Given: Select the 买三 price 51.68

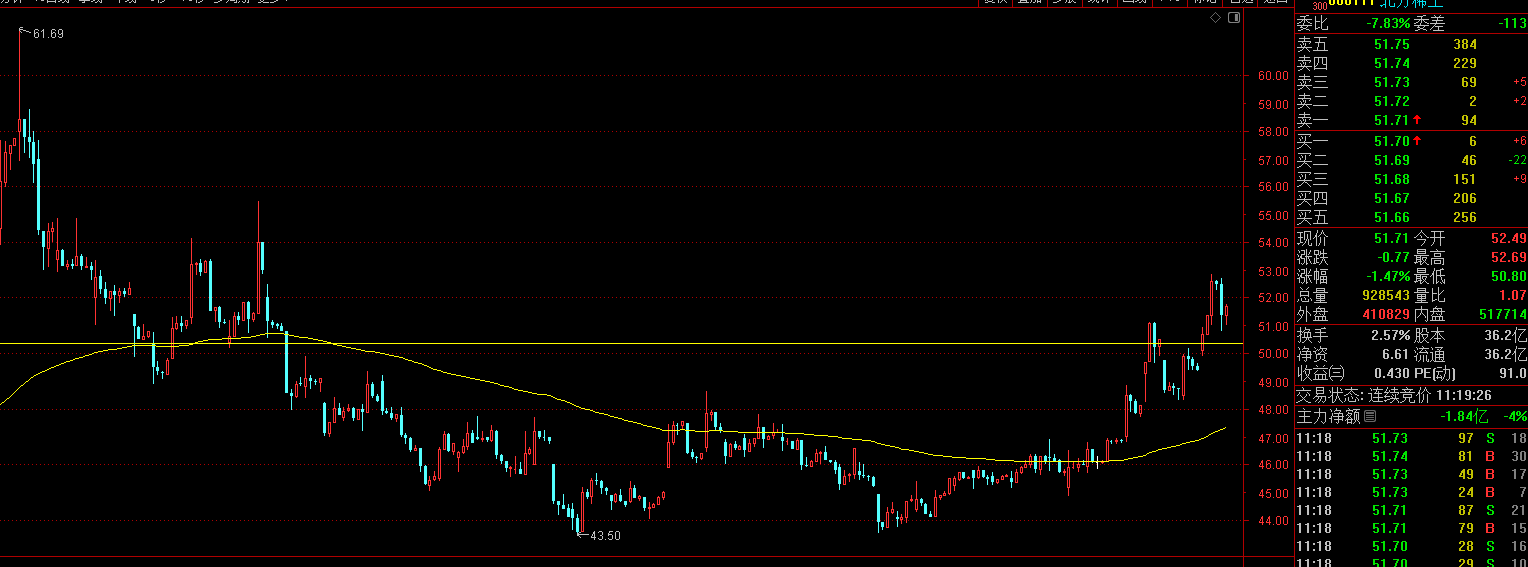Looking at the screenshot, I should (x=1392, y=180).
